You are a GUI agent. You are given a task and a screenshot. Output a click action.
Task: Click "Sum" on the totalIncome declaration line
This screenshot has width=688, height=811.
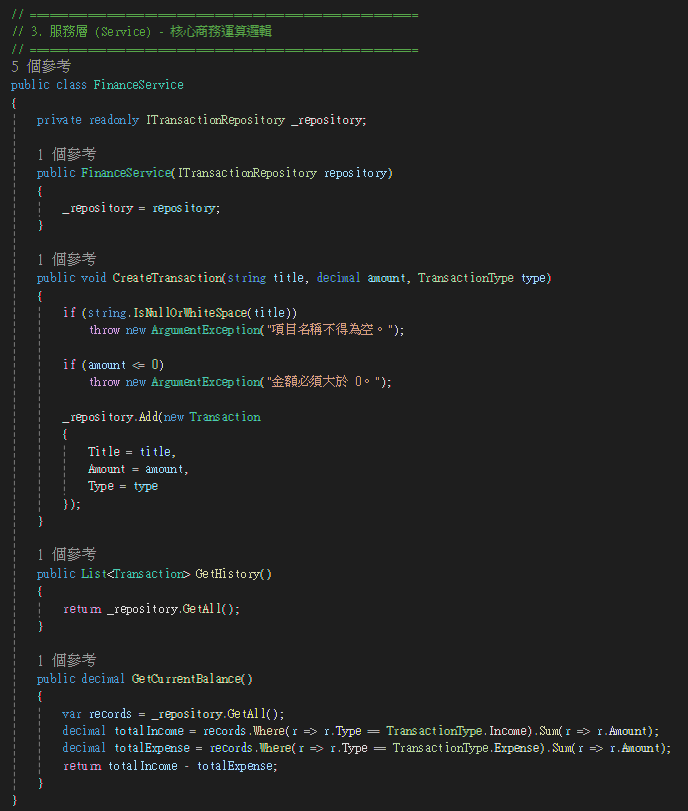point(549,731)
